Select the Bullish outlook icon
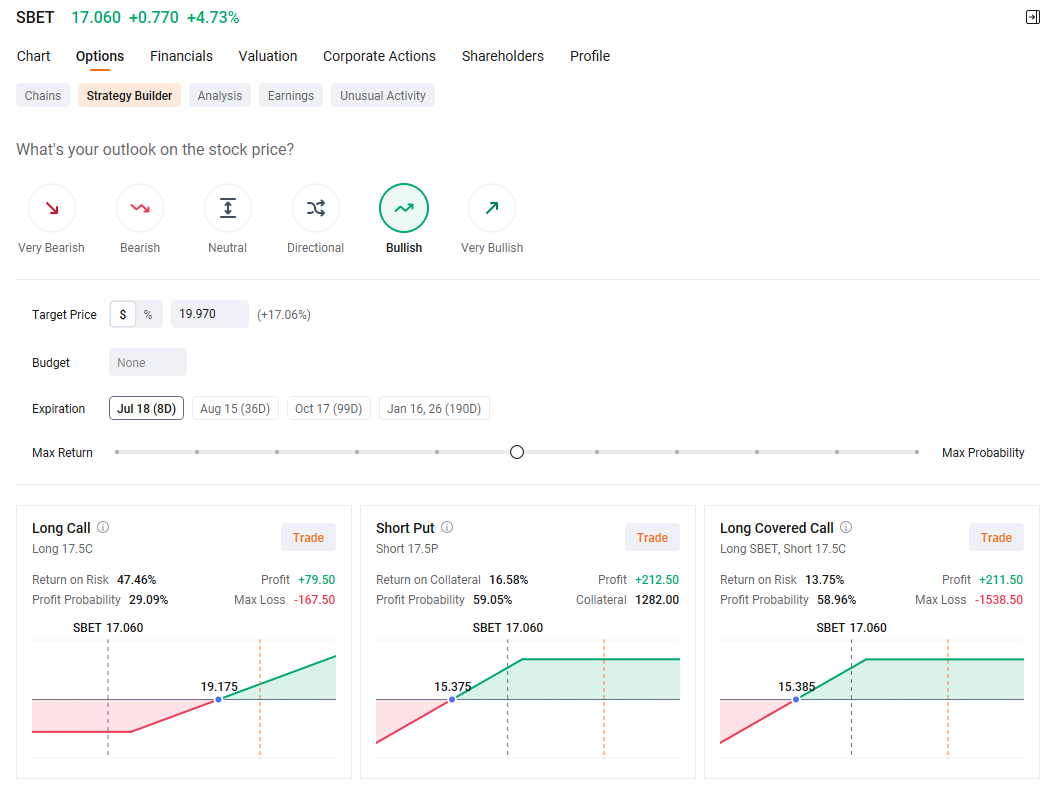The width and height of the screenshot is (1046, 787). 404,208
